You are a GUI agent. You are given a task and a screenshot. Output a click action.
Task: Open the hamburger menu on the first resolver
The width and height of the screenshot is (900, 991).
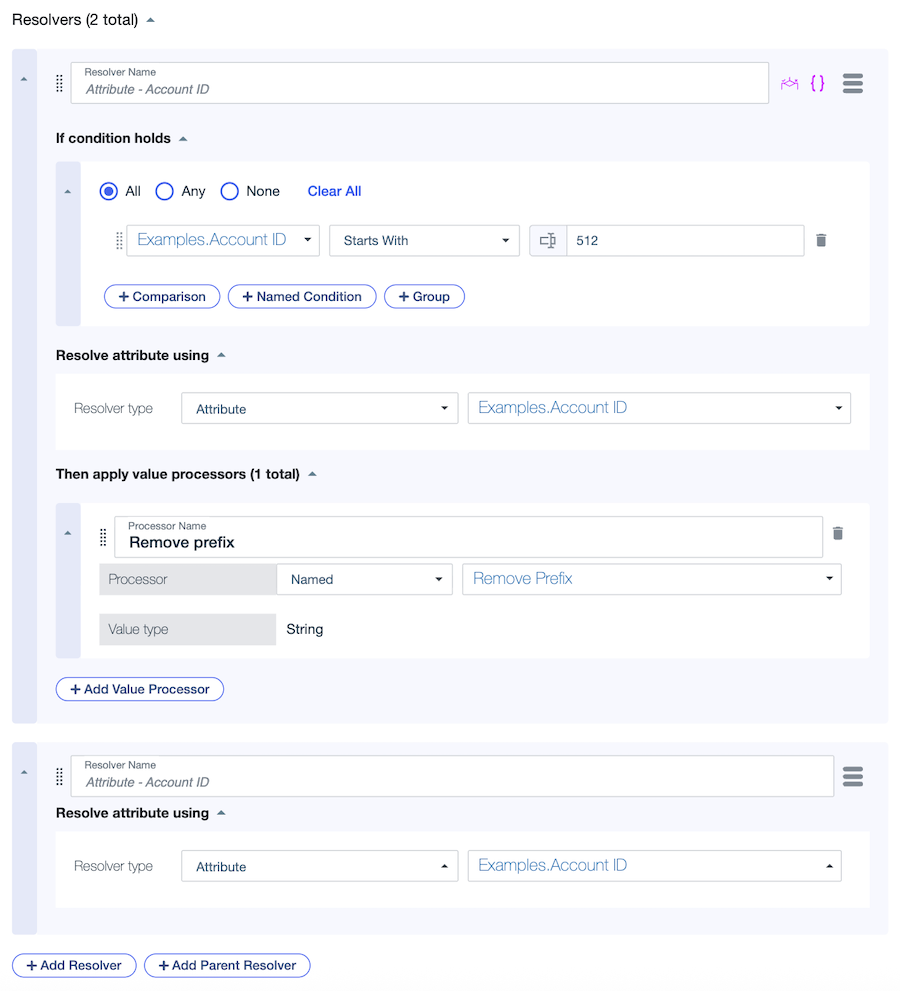pos(852,83)
